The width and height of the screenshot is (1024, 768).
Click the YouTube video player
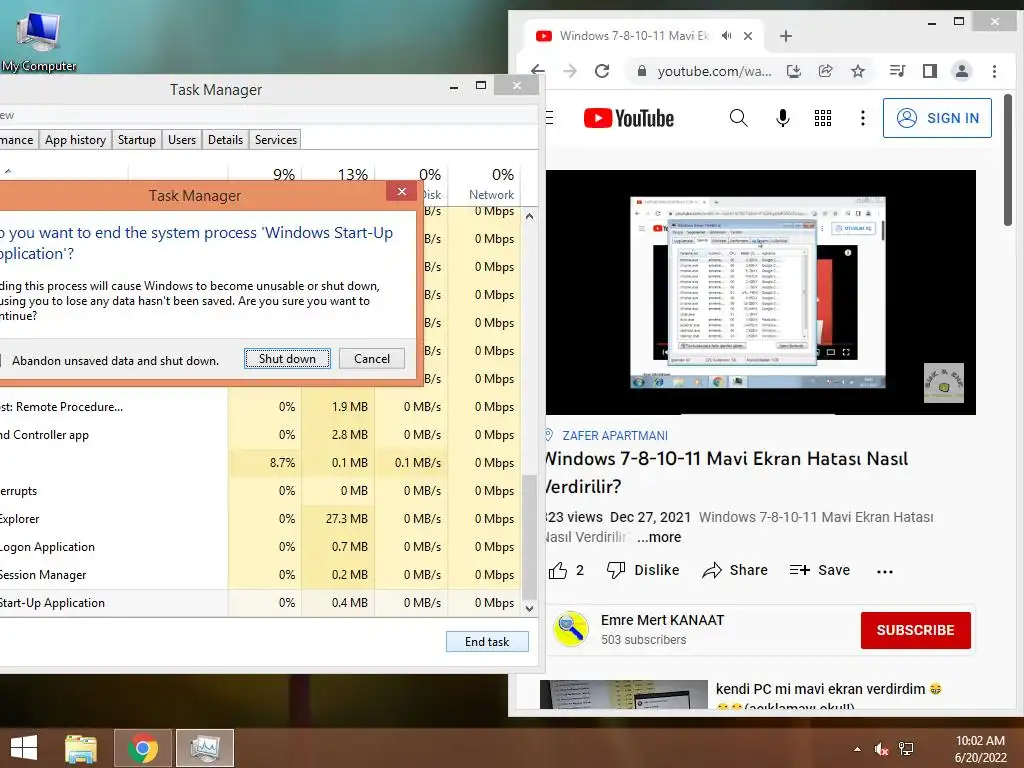pos(761,292)
